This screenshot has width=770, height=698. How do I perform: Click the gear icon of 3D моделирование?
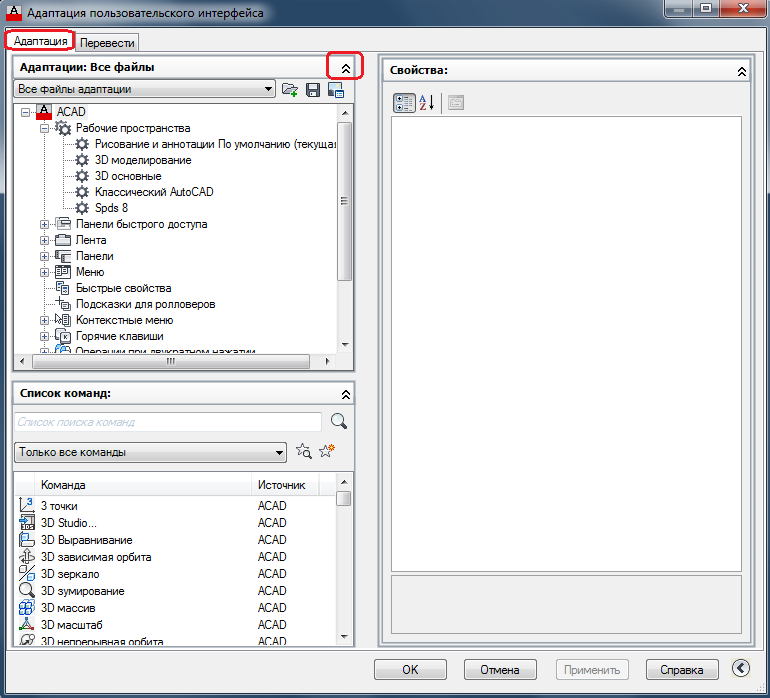82,160
